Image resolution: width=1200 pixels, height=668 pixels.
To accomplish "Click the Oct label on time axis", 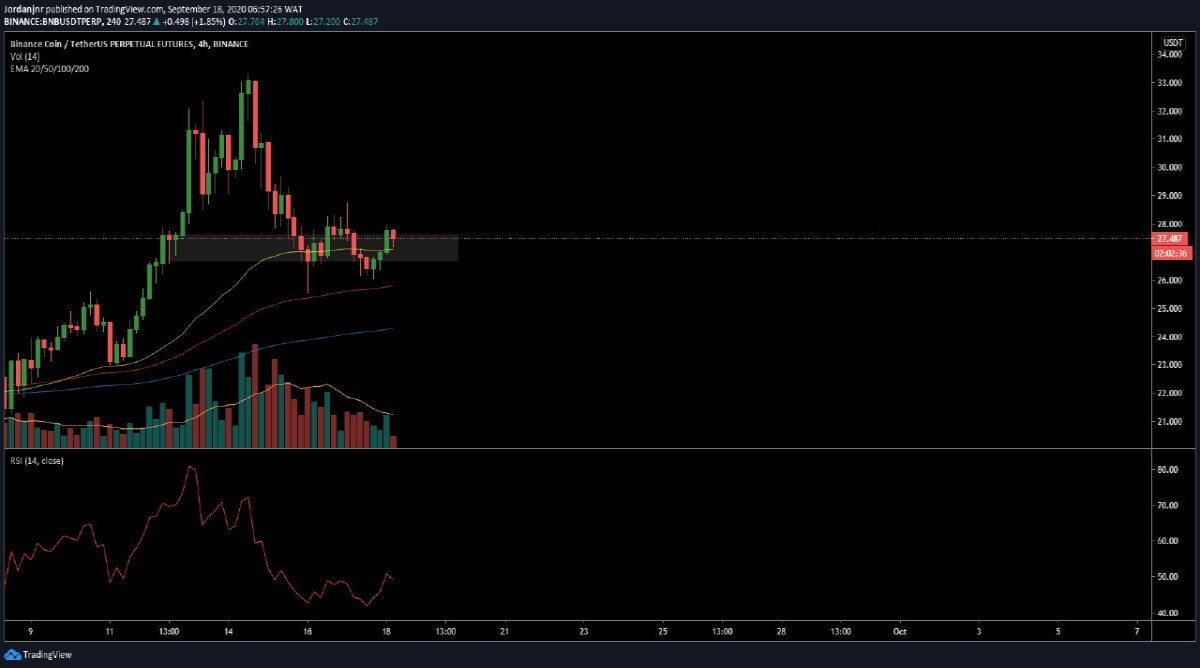I will coord(899,633).
